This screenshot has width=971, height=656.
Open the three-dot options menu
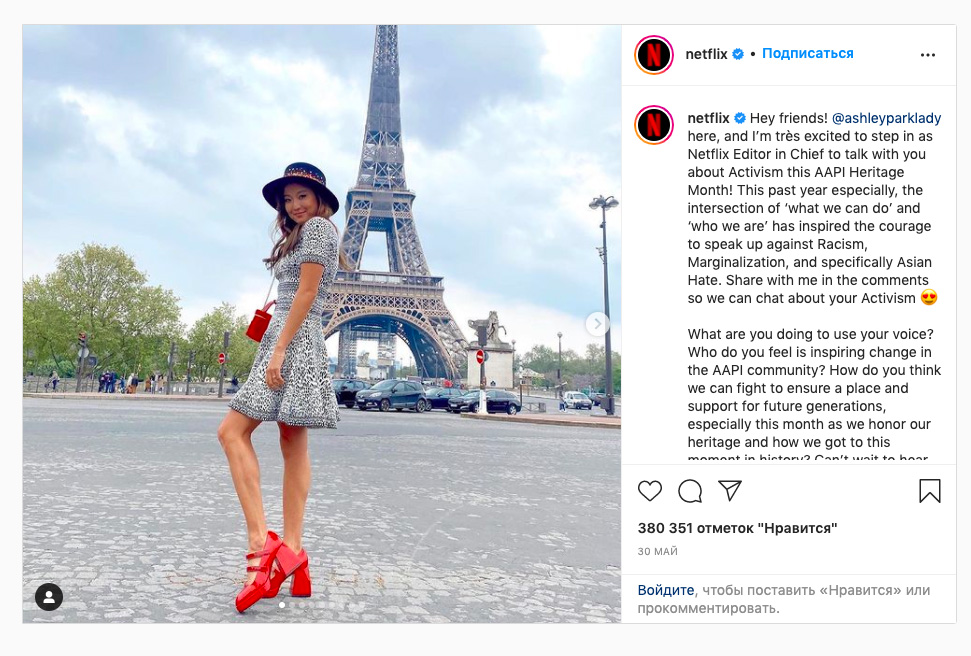[928, 55]
